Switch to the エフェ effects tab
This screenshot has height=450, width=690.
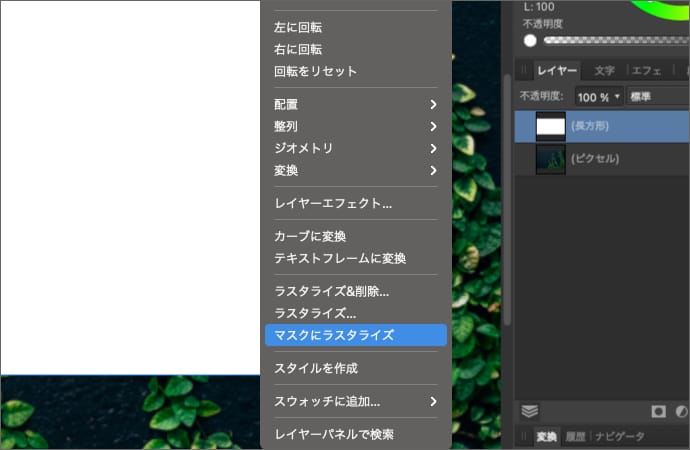click(645, 71)
